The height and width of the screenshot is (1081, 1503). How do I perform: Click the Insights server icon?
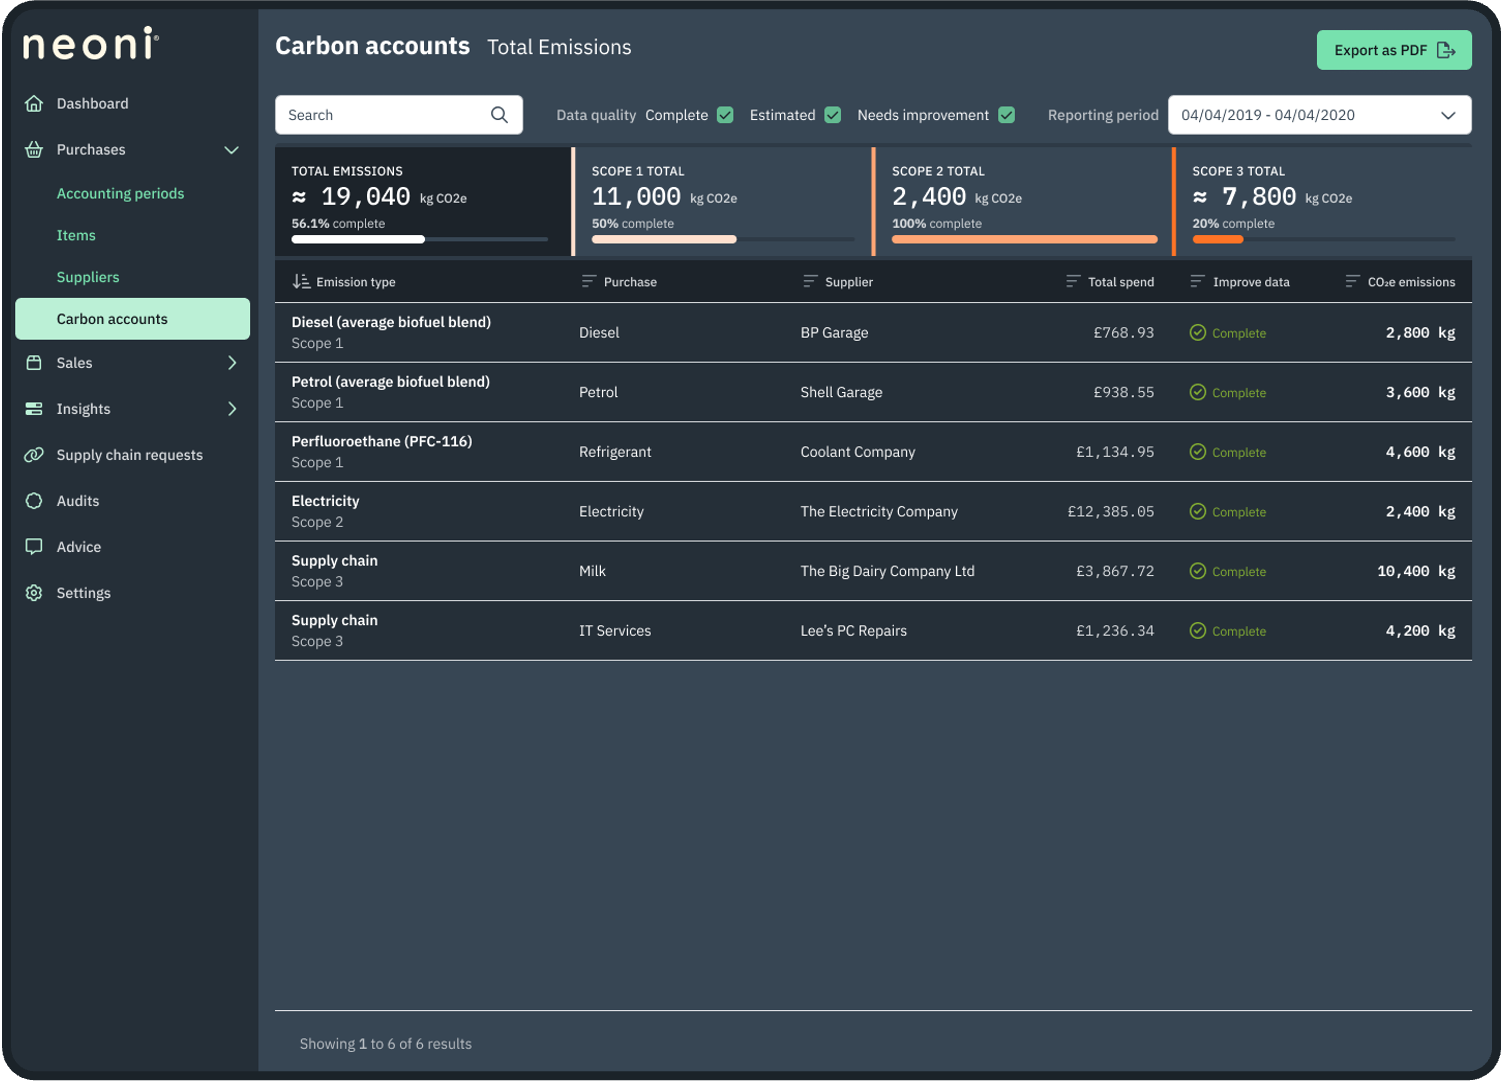(x=34, y=409)
